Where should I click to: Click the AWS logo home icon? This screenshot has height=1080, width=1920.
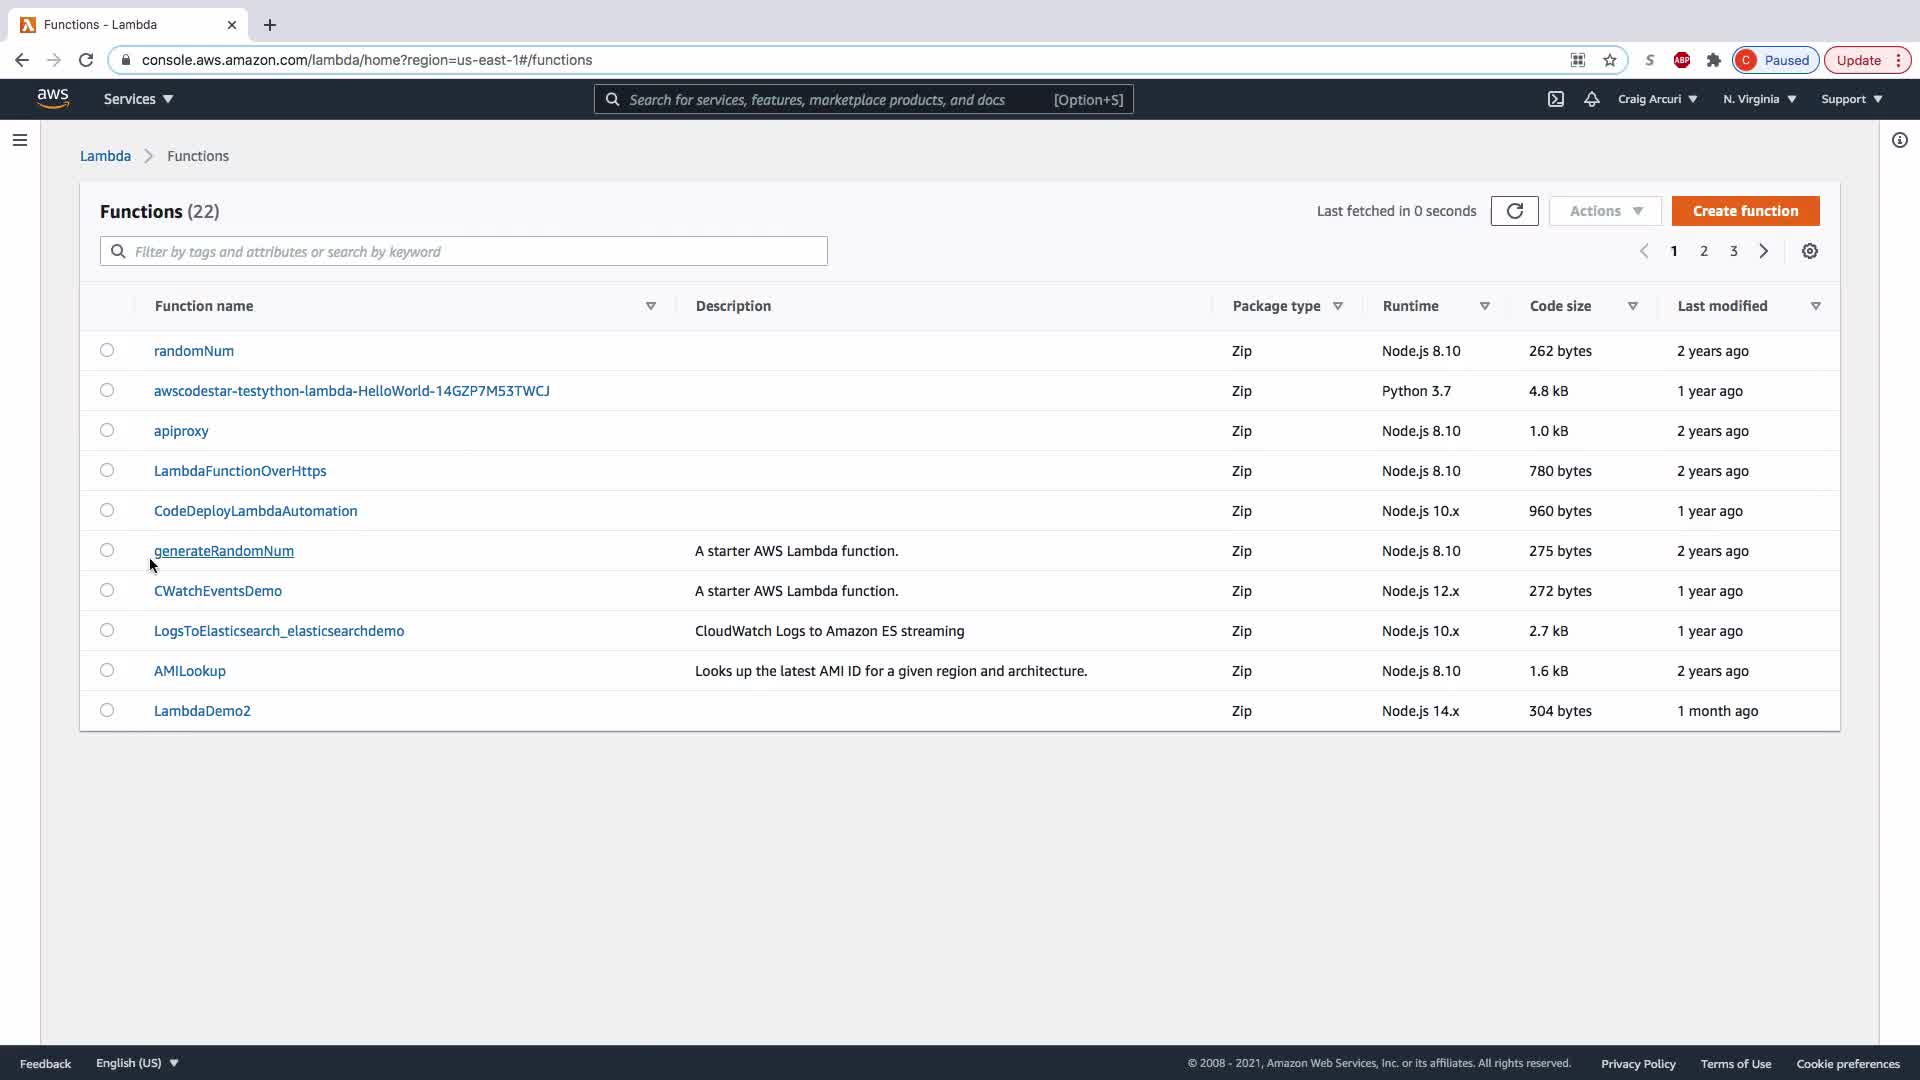pyautogui.click(x=53, y=98)
